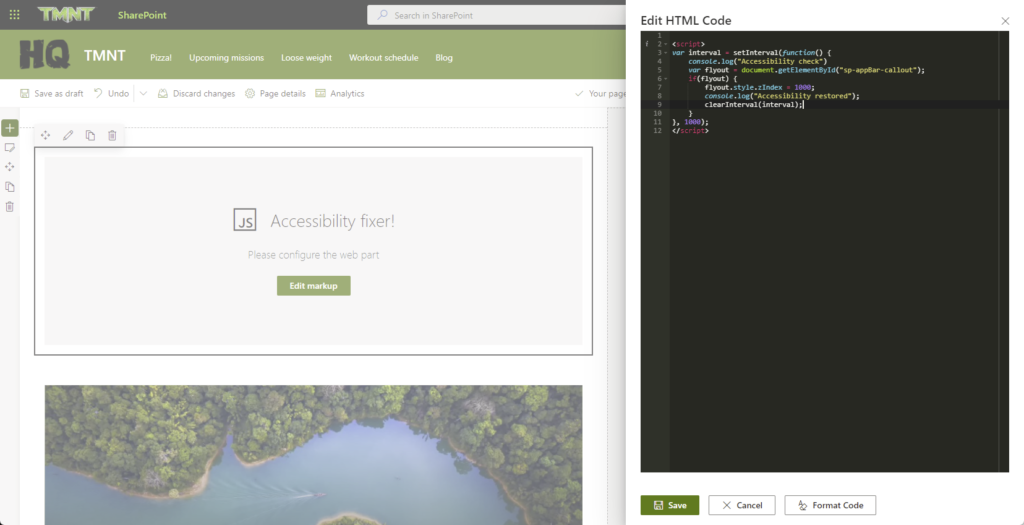The width and height of the screenshot is (1024, 525).
Task: Click the closing script tag line
Action: click(x=690, y=131)
